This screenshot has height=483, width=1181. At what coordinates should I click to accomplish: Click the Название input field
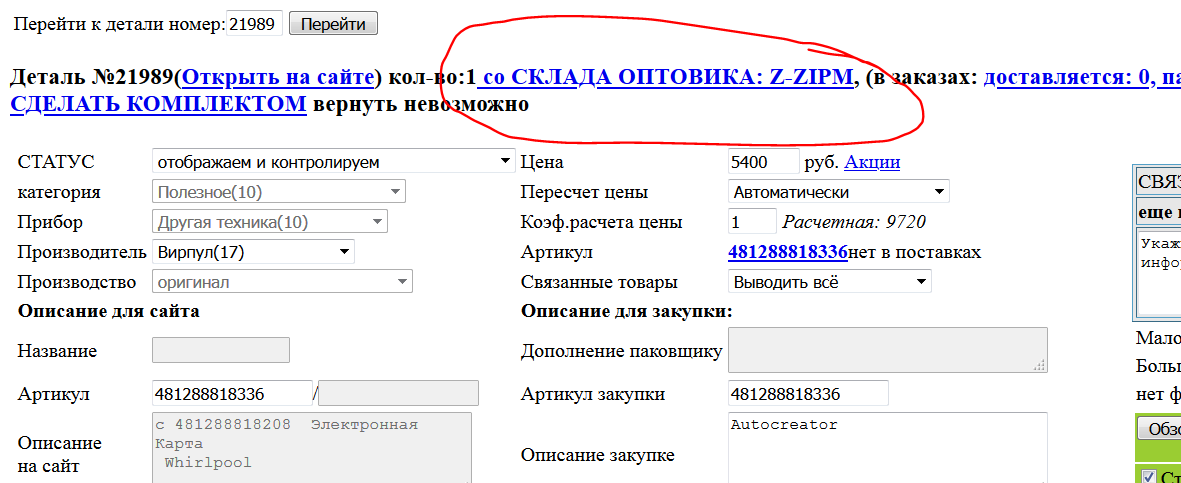221,350
